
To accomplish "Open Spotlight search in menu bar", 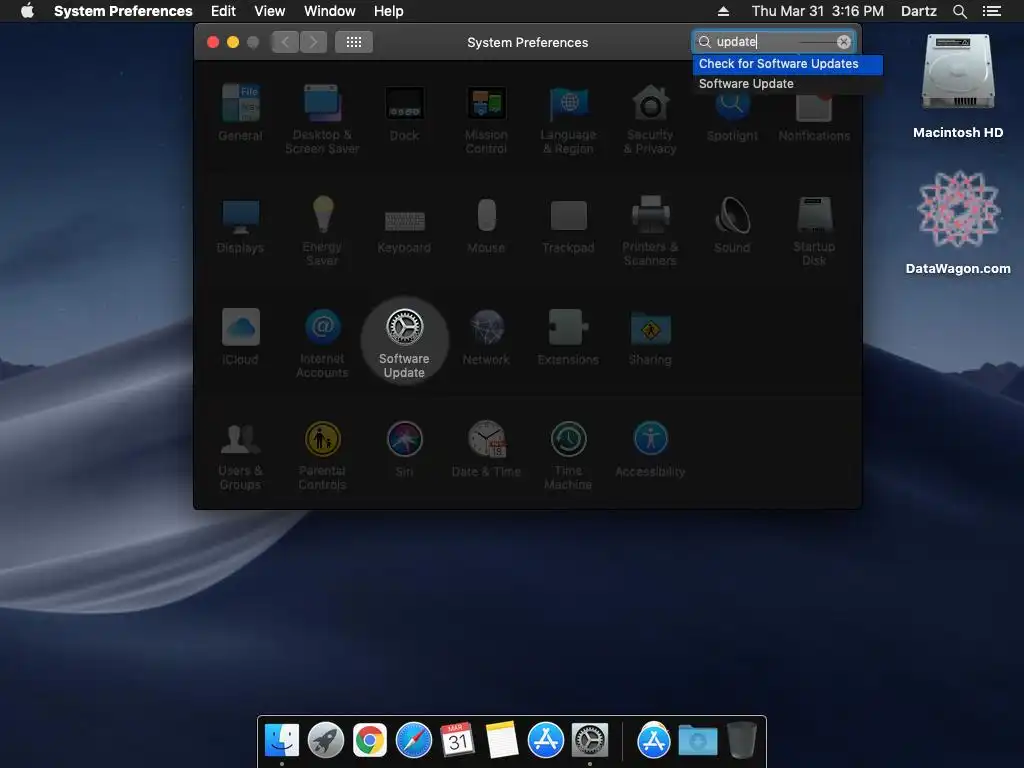I will pyautogui.click(x=959, y=11).
